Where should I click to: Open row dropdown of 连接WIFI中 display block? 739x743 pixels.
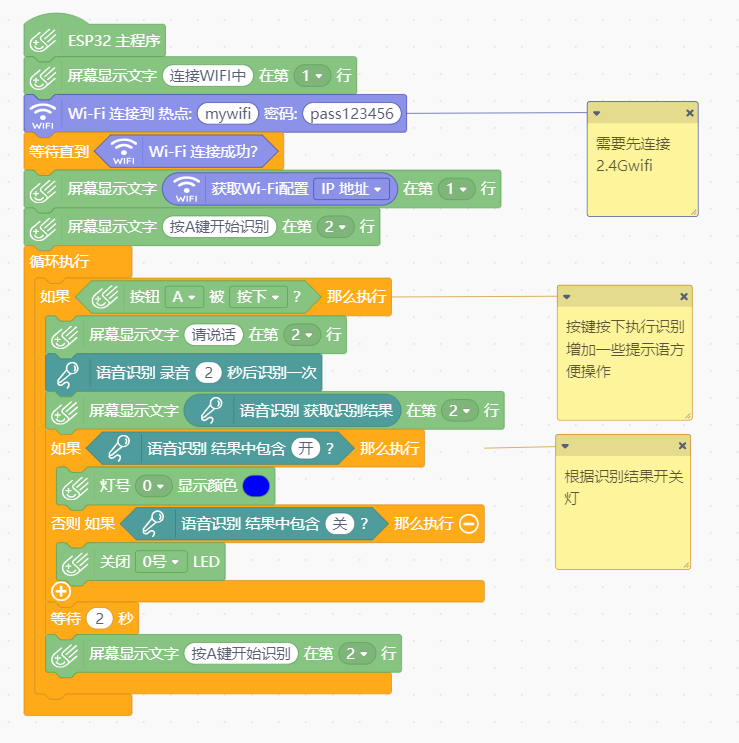point(312,76)
